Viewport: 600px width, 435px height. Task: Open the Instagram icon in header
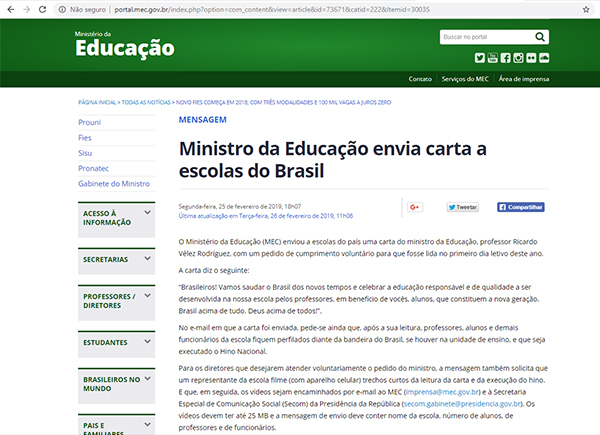tap(519, 58)
